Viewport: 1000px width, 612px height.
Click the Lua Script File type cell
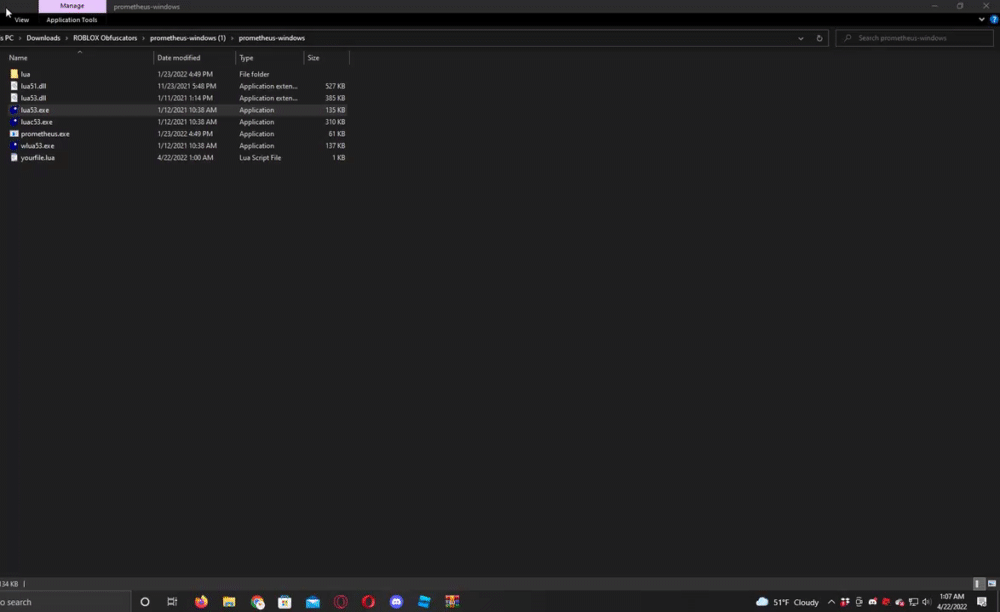coord(260,158)
